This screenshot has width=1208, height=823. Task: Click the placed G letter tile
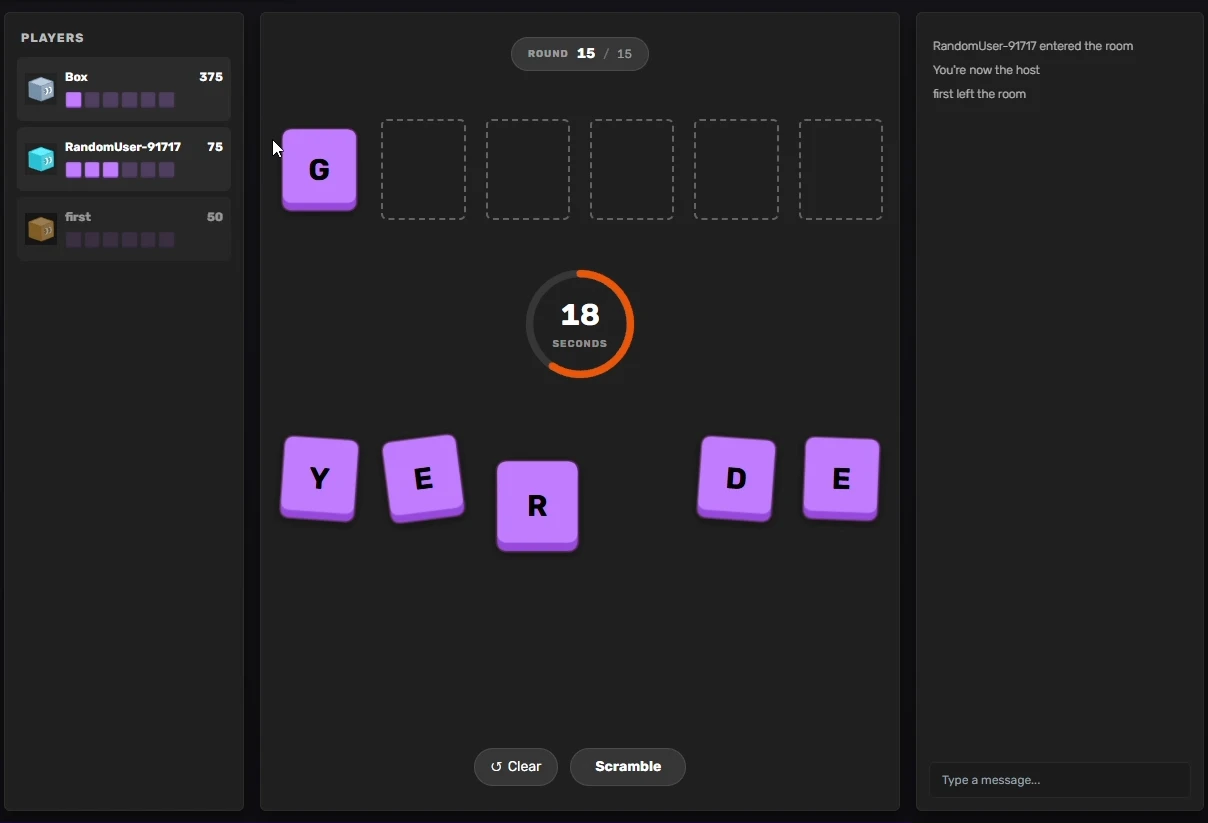point(319,169)
